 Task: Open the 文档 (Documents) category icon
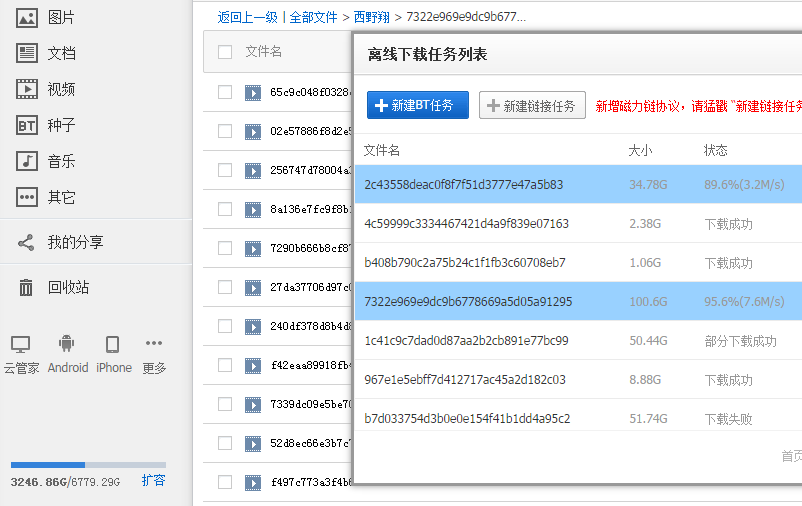pyautogui.click(x=27, y=53)
